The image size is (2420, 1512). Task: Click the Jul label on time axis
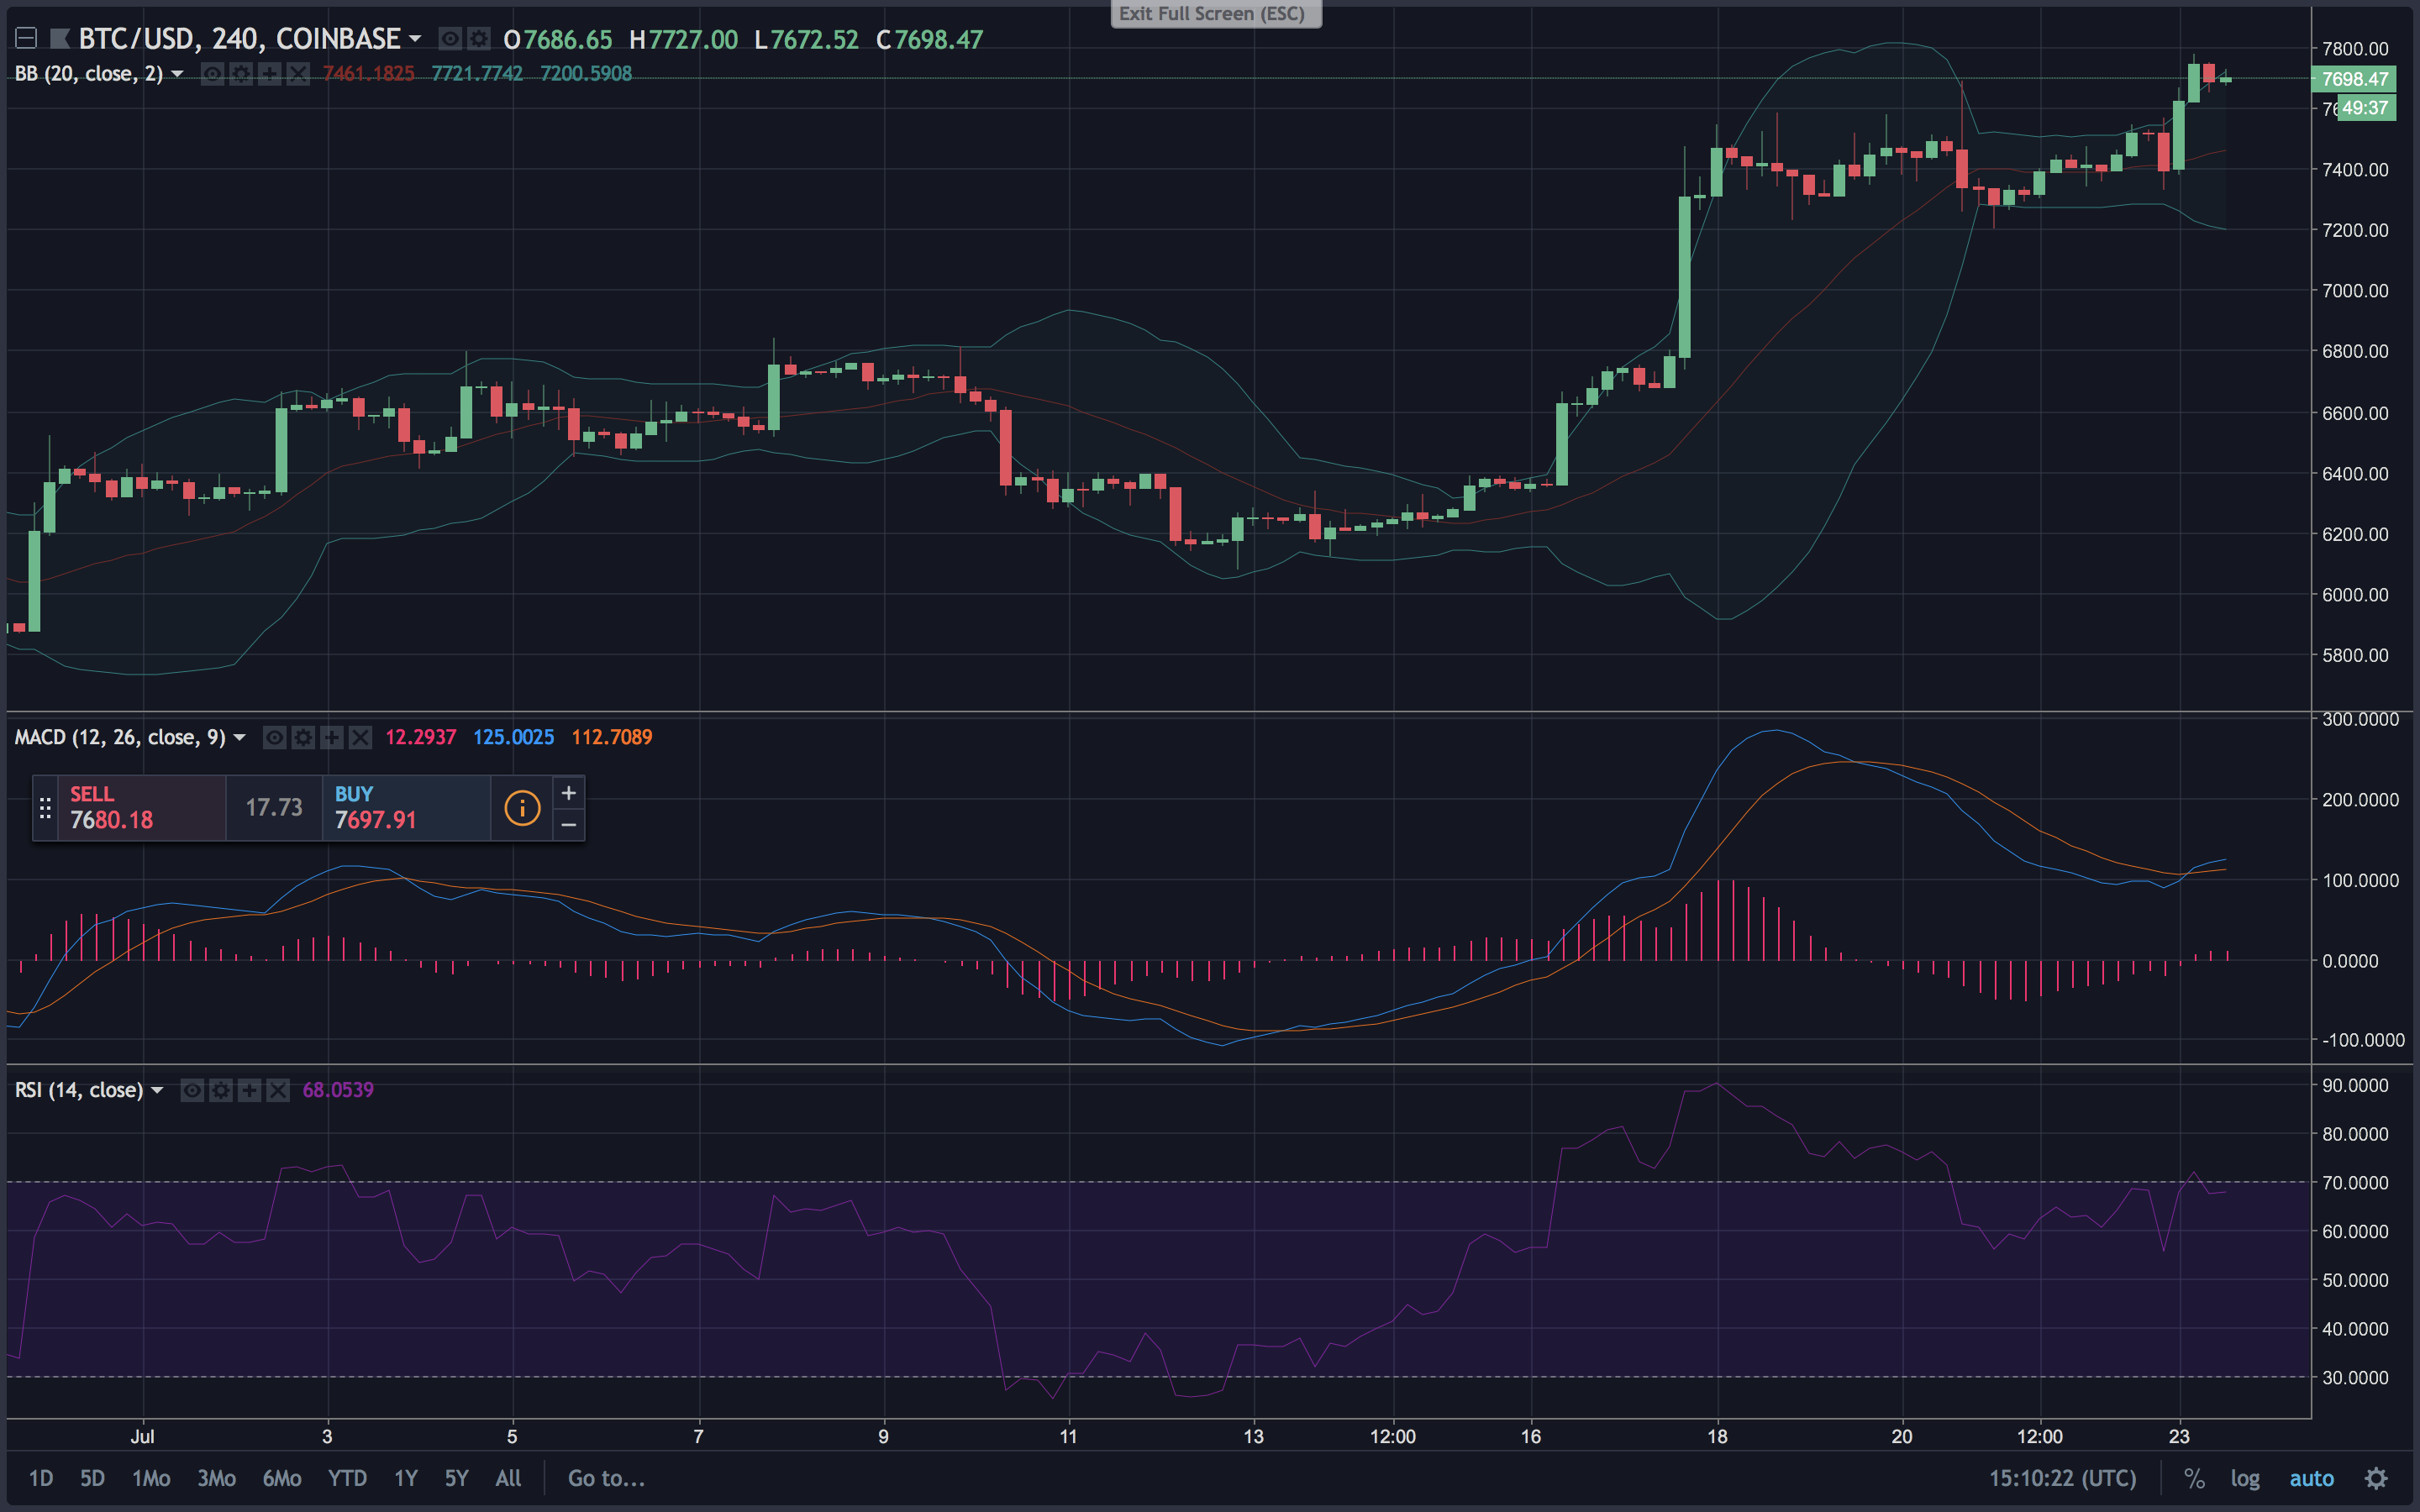(143, 1437)
